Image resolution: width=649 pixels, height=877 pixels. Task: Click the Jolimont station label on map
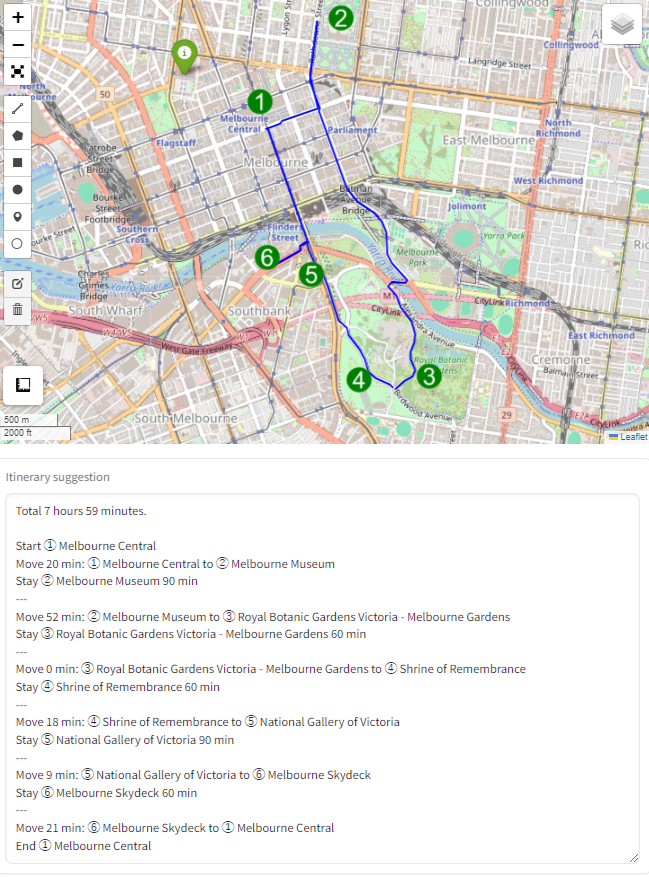point(467,206)
